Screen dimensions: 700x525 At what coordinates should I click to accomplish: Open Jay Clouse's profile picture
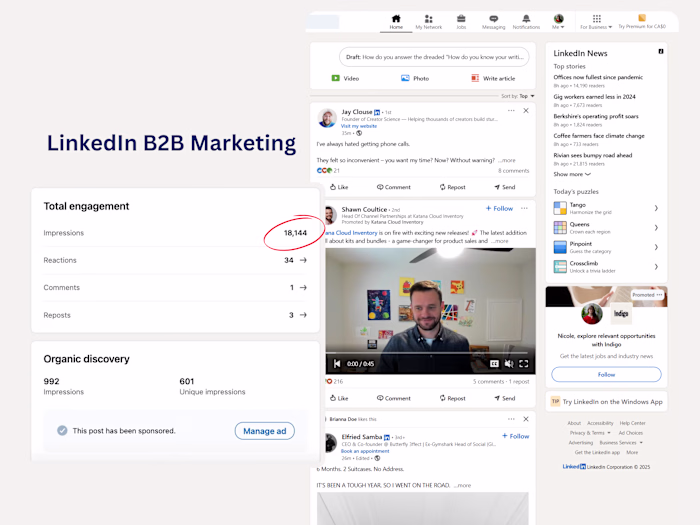point(327,118)
